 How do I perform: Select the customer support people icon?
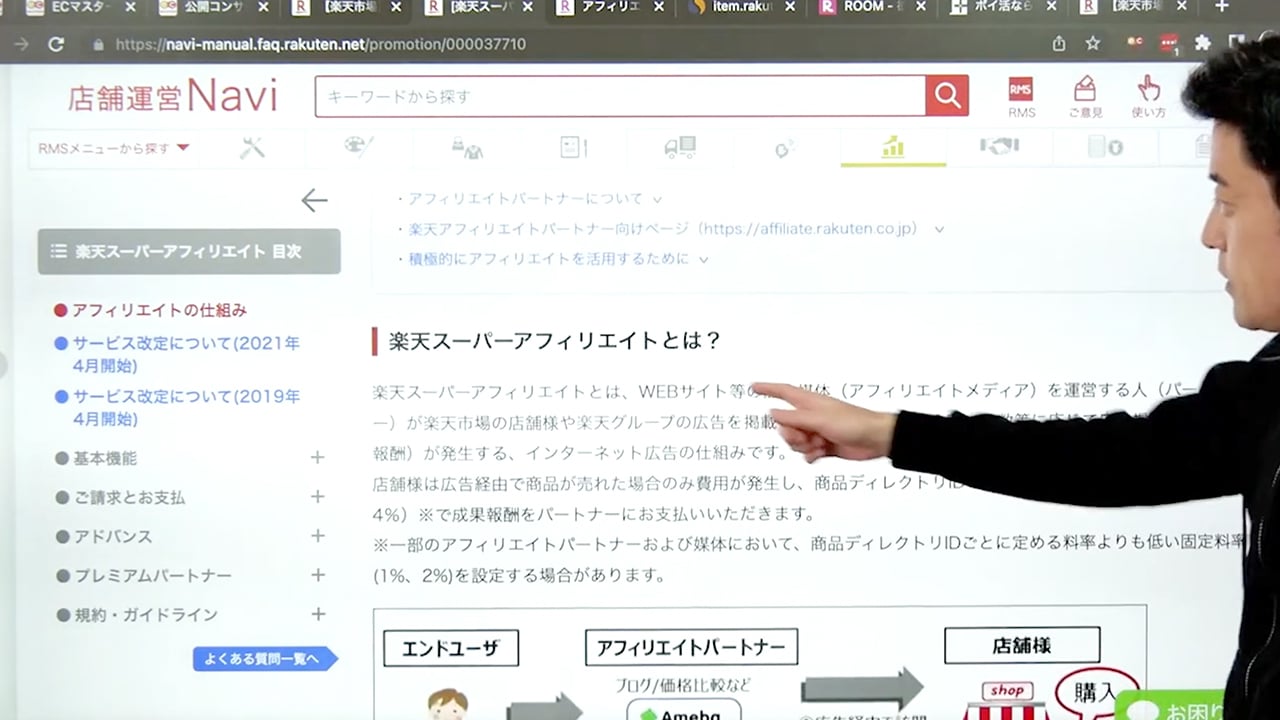pos(467,148)
